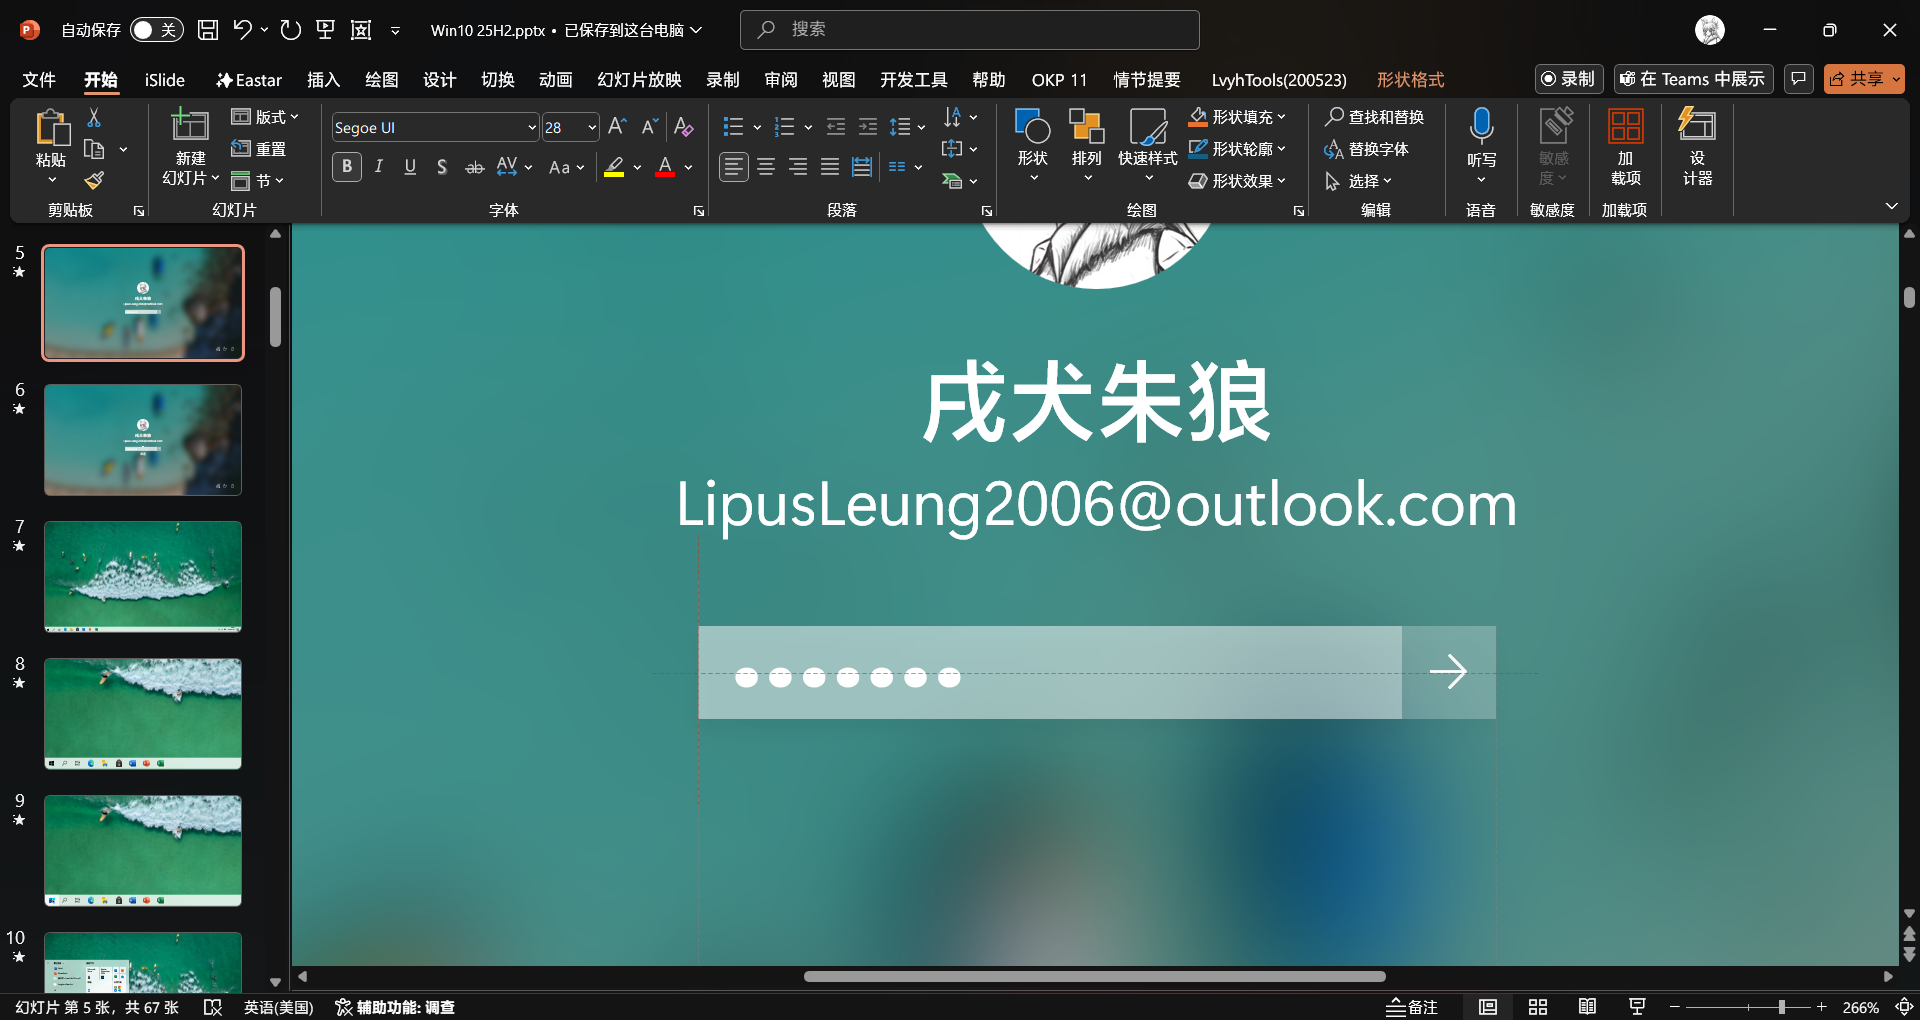1920x1020 pixels.
Task: Open the font size dropdown
Action: 592,128
